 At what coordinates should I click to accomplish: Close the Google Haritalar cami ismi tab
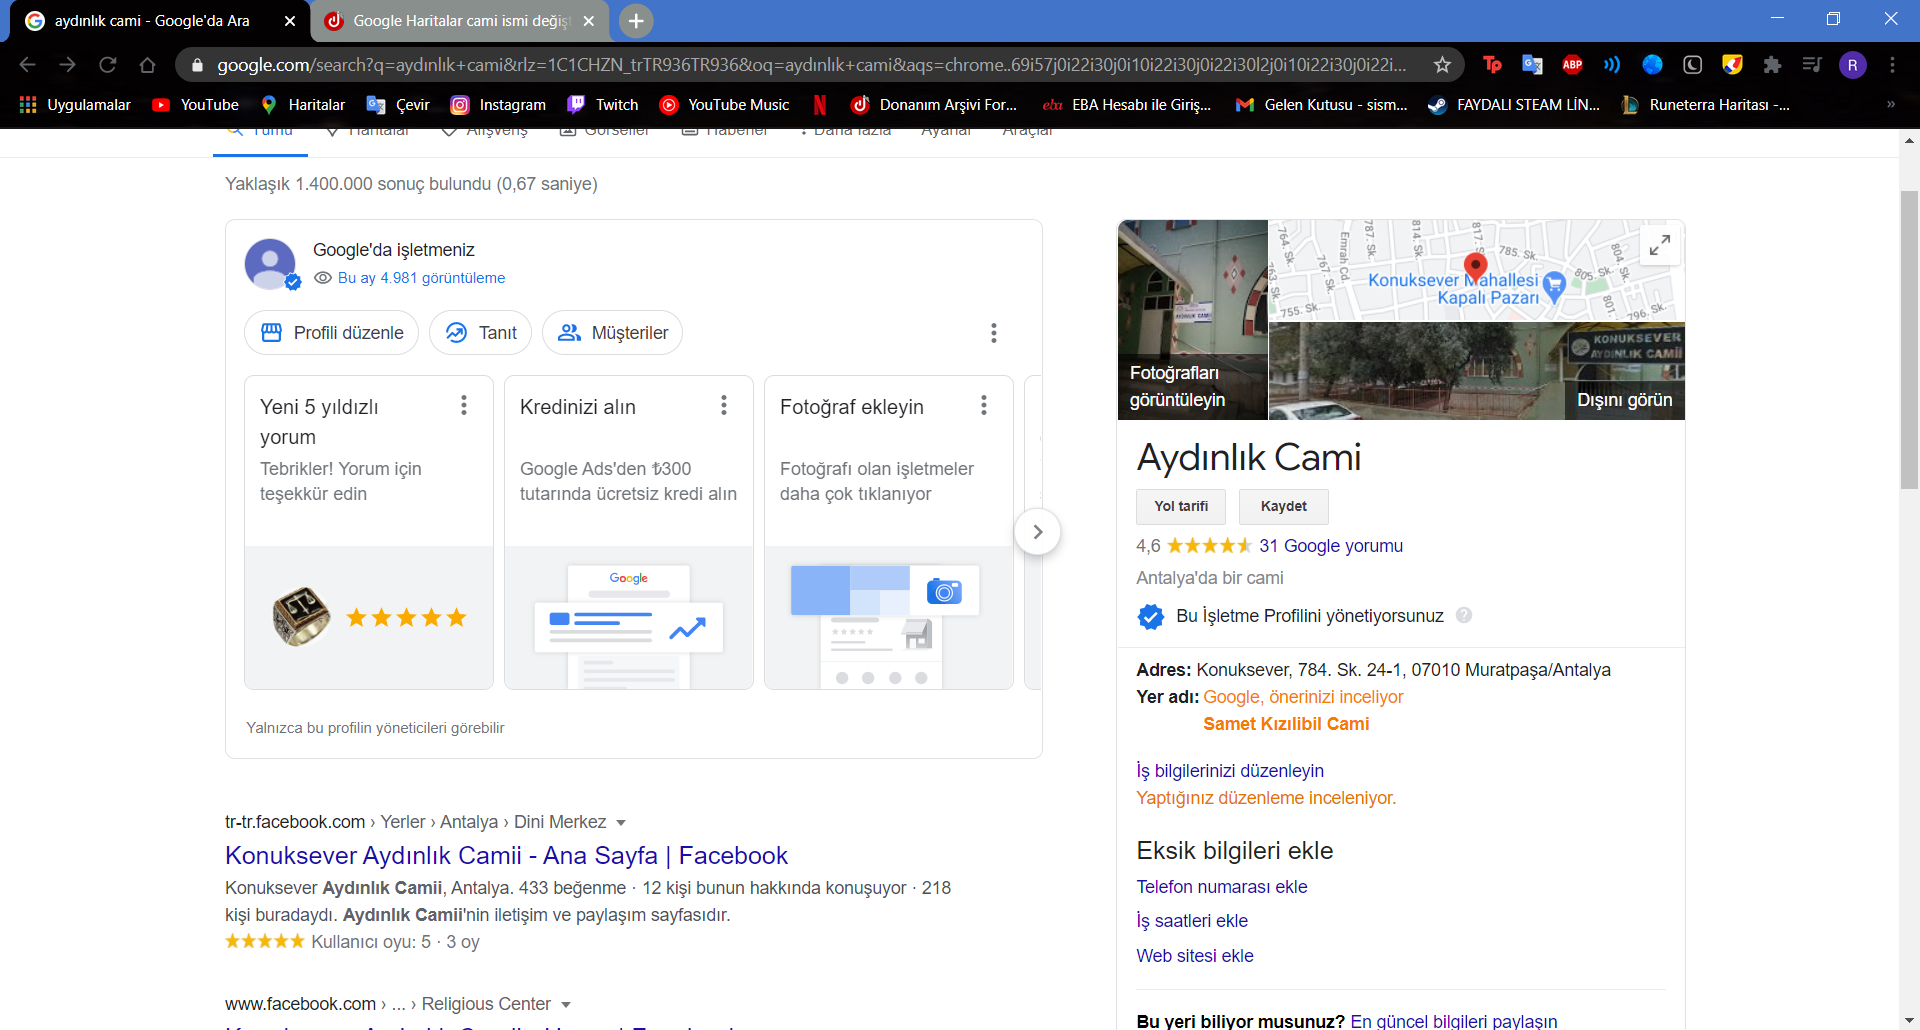589,21
